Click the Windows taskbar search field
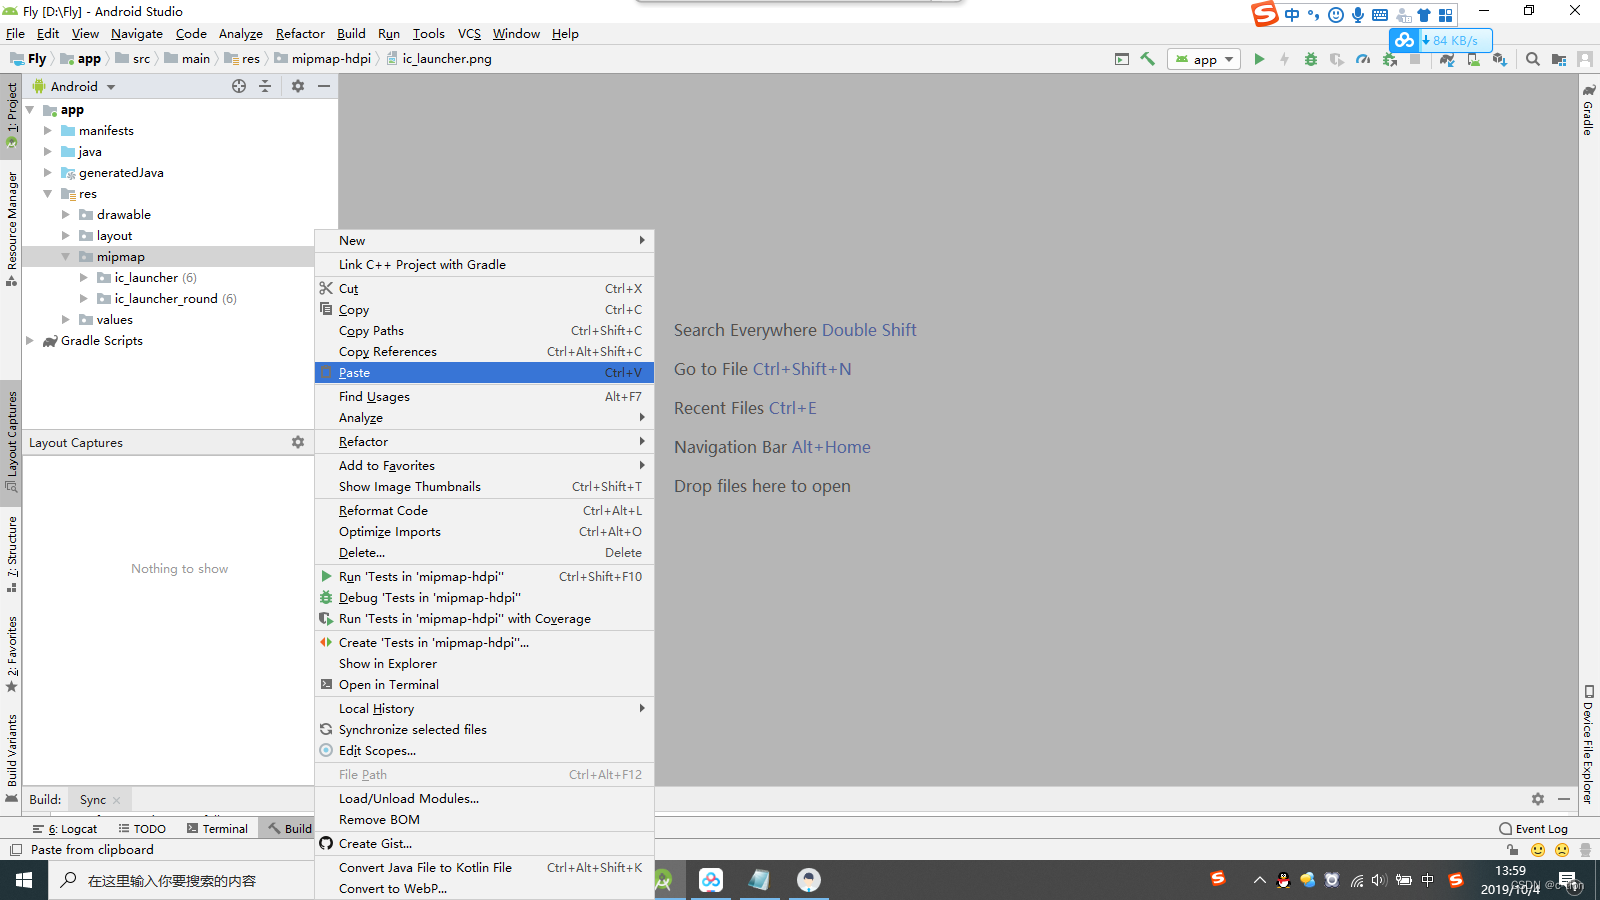The width and height of the screenshot is (1600, 900). (x=181, y=880)
